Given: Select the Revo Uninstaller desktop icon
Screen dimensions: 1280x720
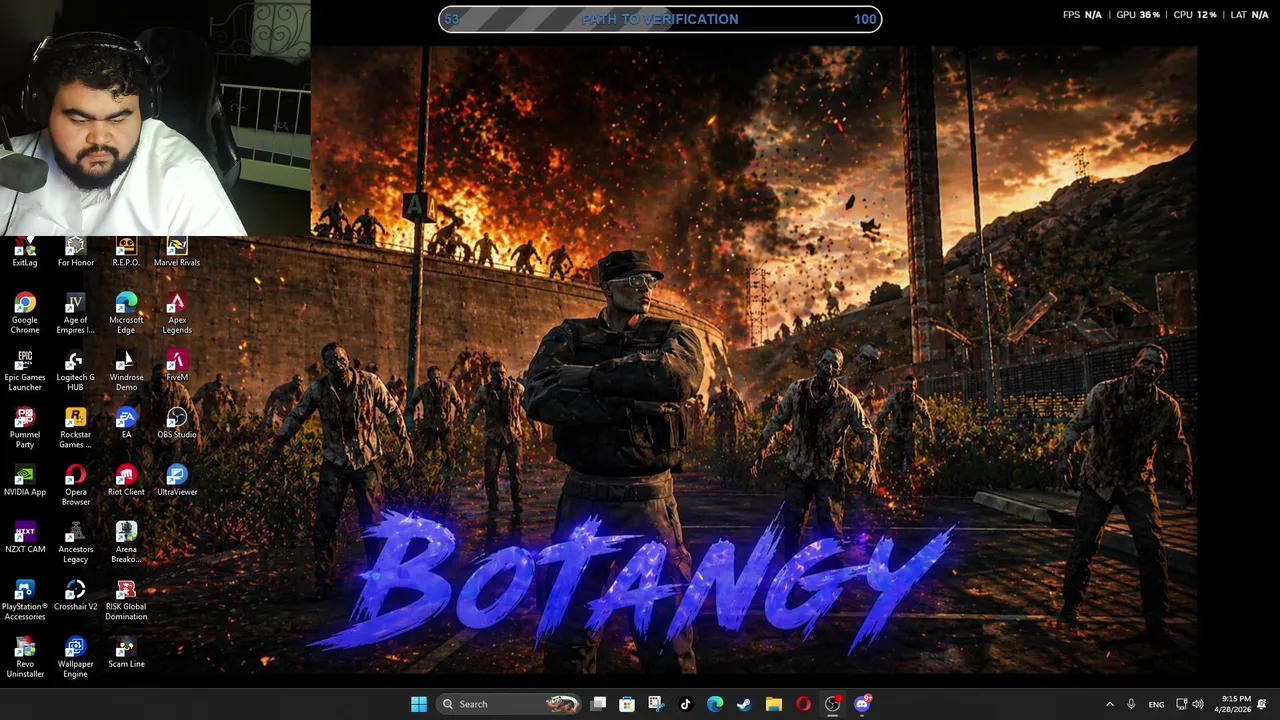Looking at the screenshot, I should click(25, 658).
